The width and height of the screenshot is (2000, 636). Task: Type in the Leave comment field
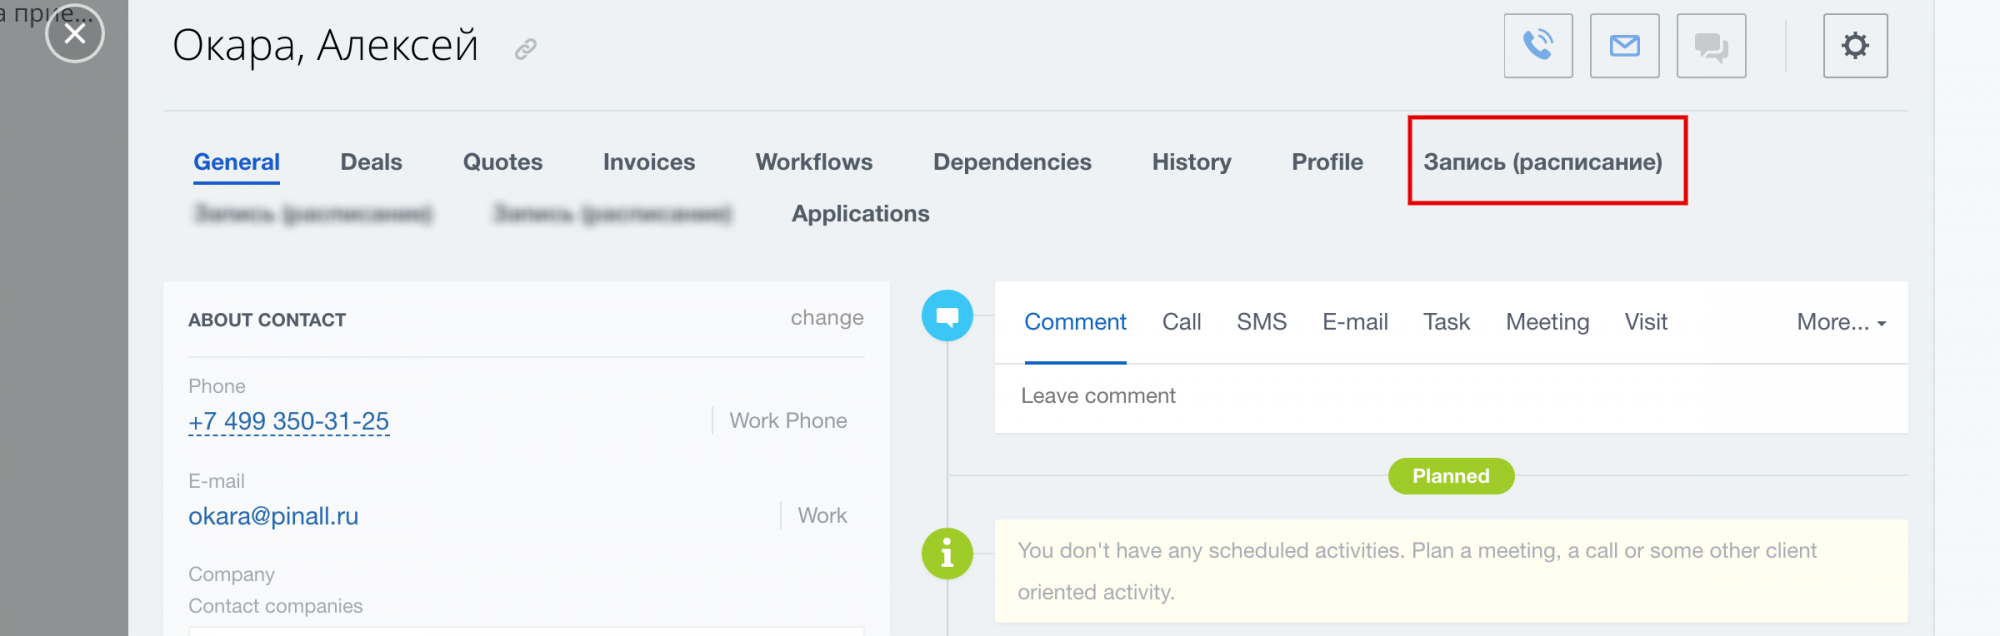point(1450,396)
